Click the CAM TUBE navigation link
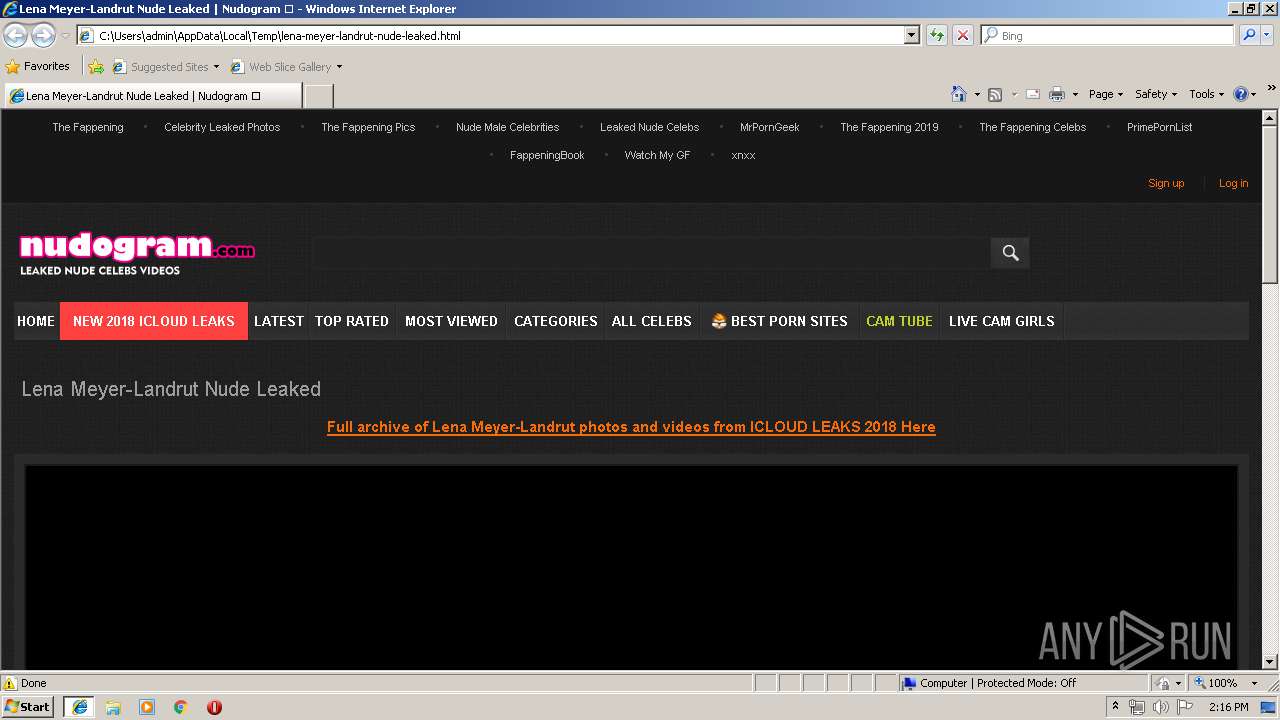The image size is (1280, 720). 899,321
